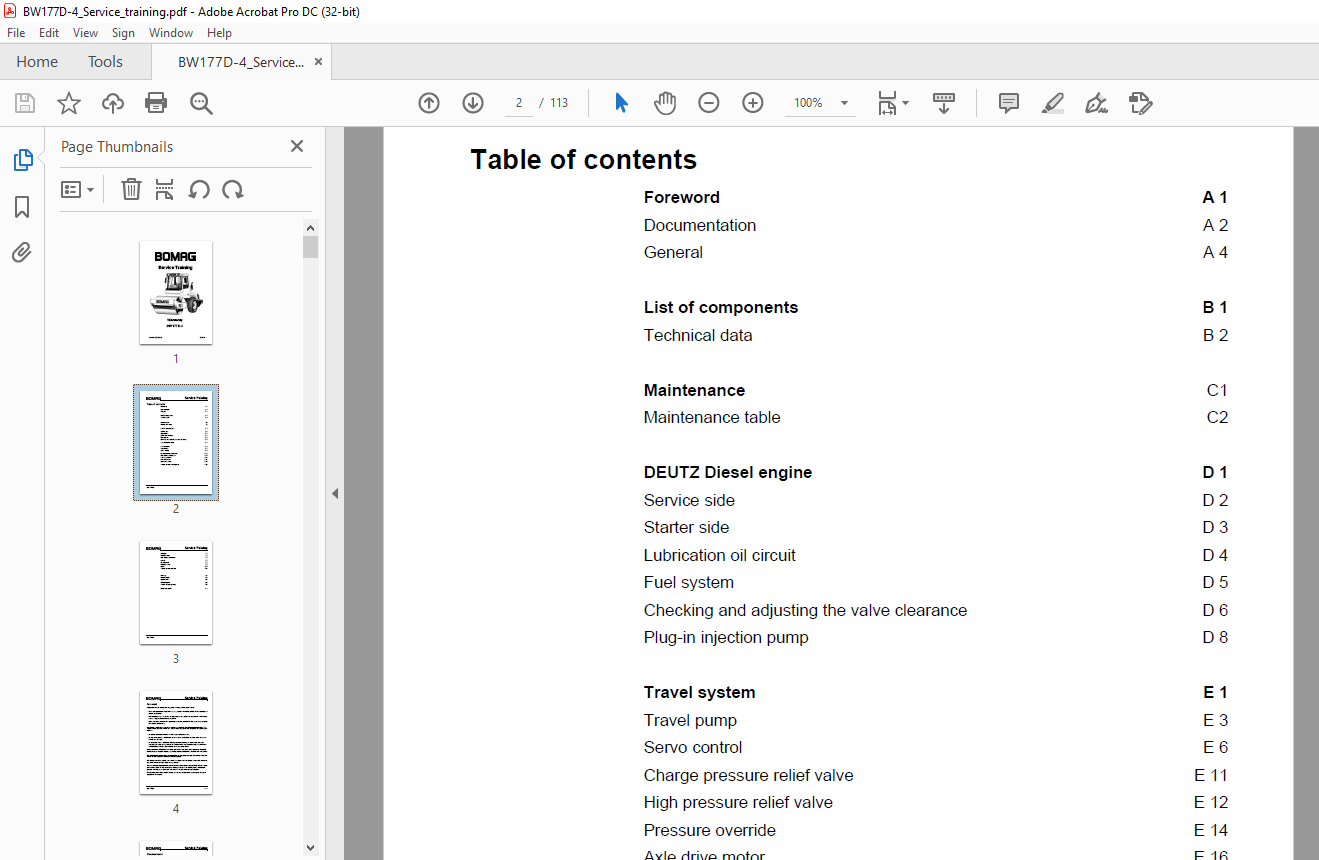Select page 3 thumbnail

(x=176, y=593)
